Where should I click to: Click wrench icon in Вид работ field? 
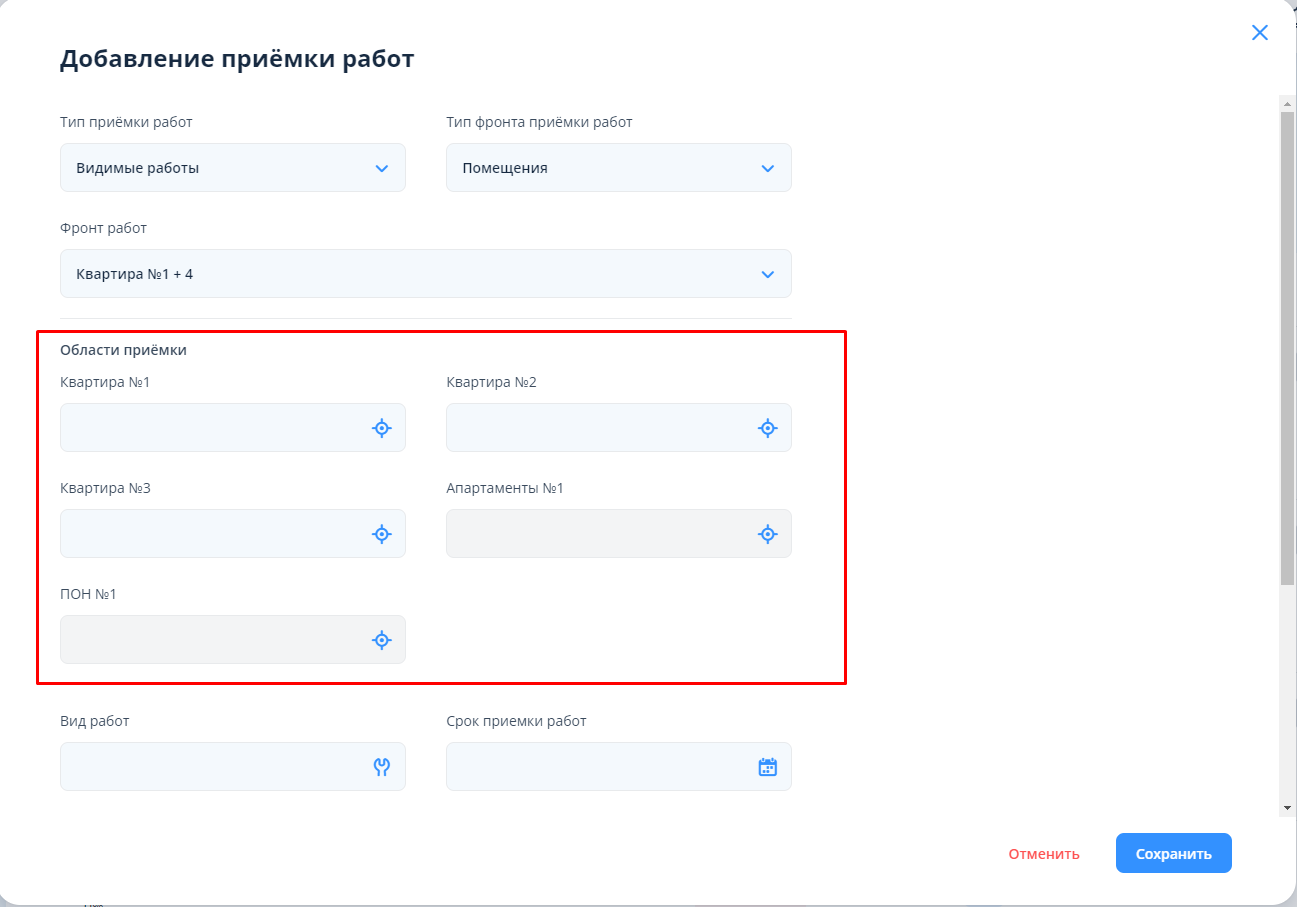(381, 767)
